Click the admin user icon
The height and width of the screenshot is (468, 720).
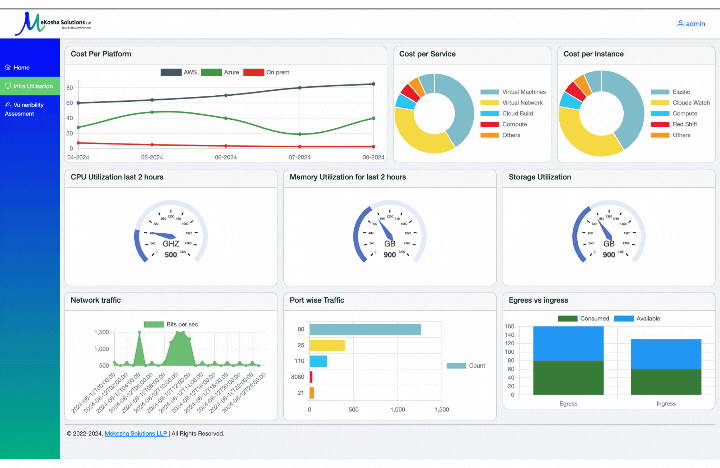[x=681, y=23]
